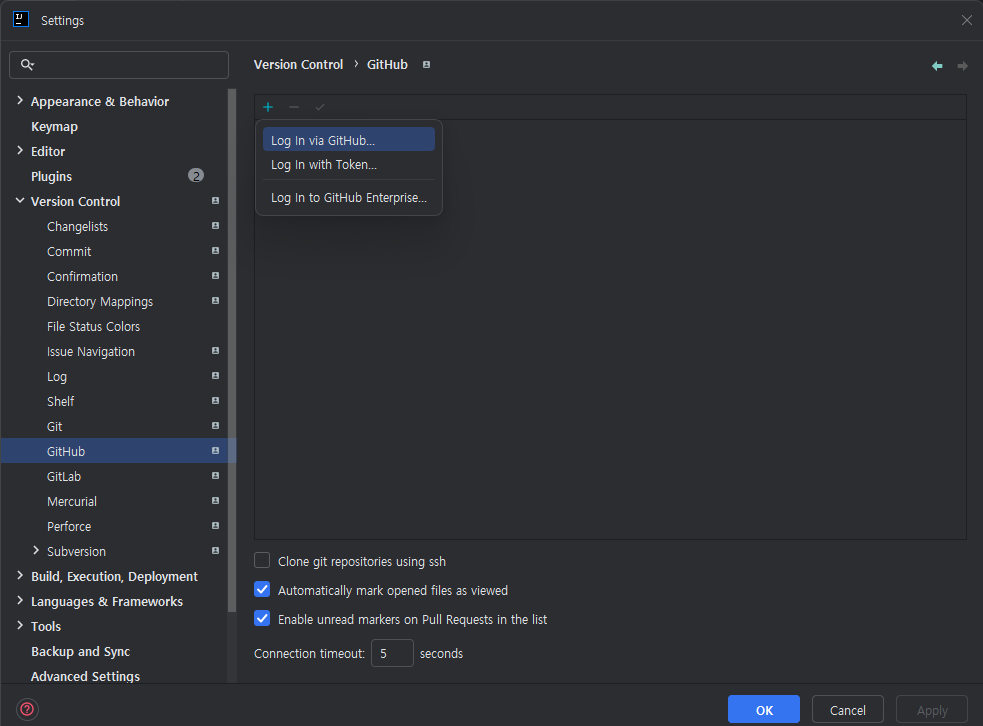Select Perforce in settings tree

click(69, 527)
